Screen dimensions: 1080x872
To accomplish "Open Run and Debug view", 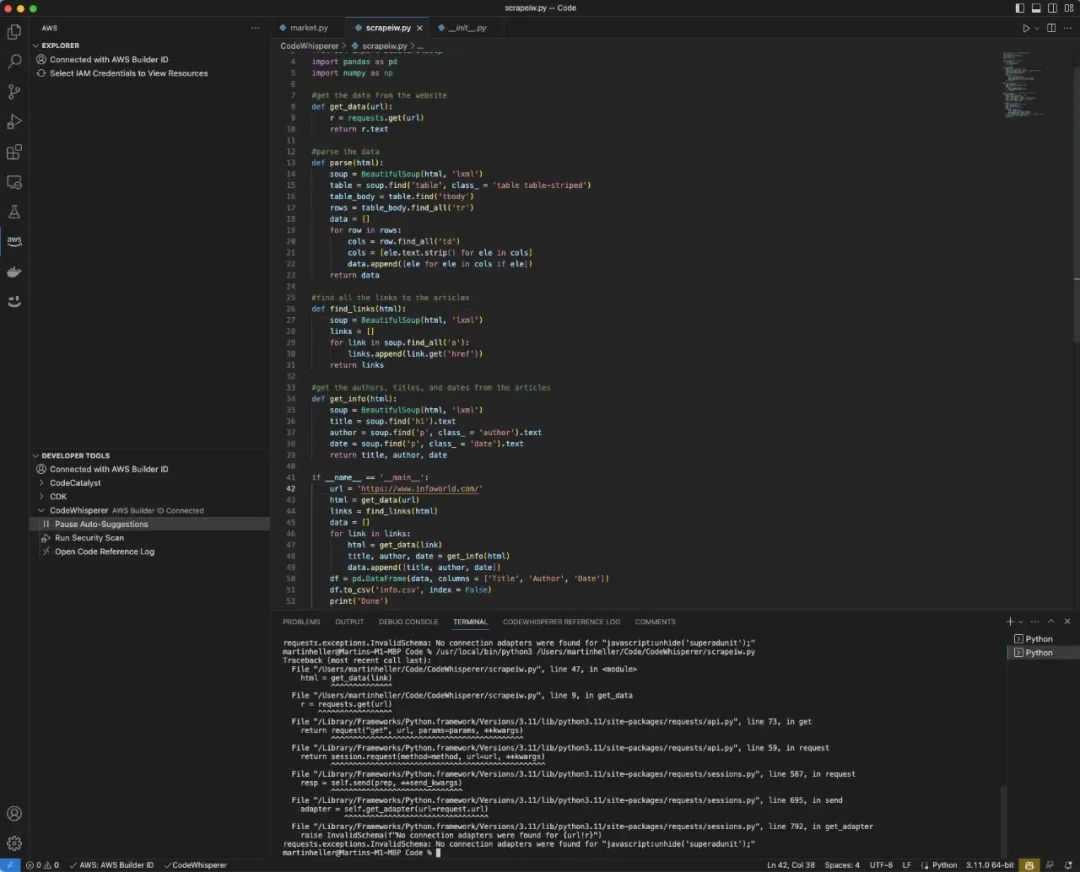I will (x=14, y=122).
